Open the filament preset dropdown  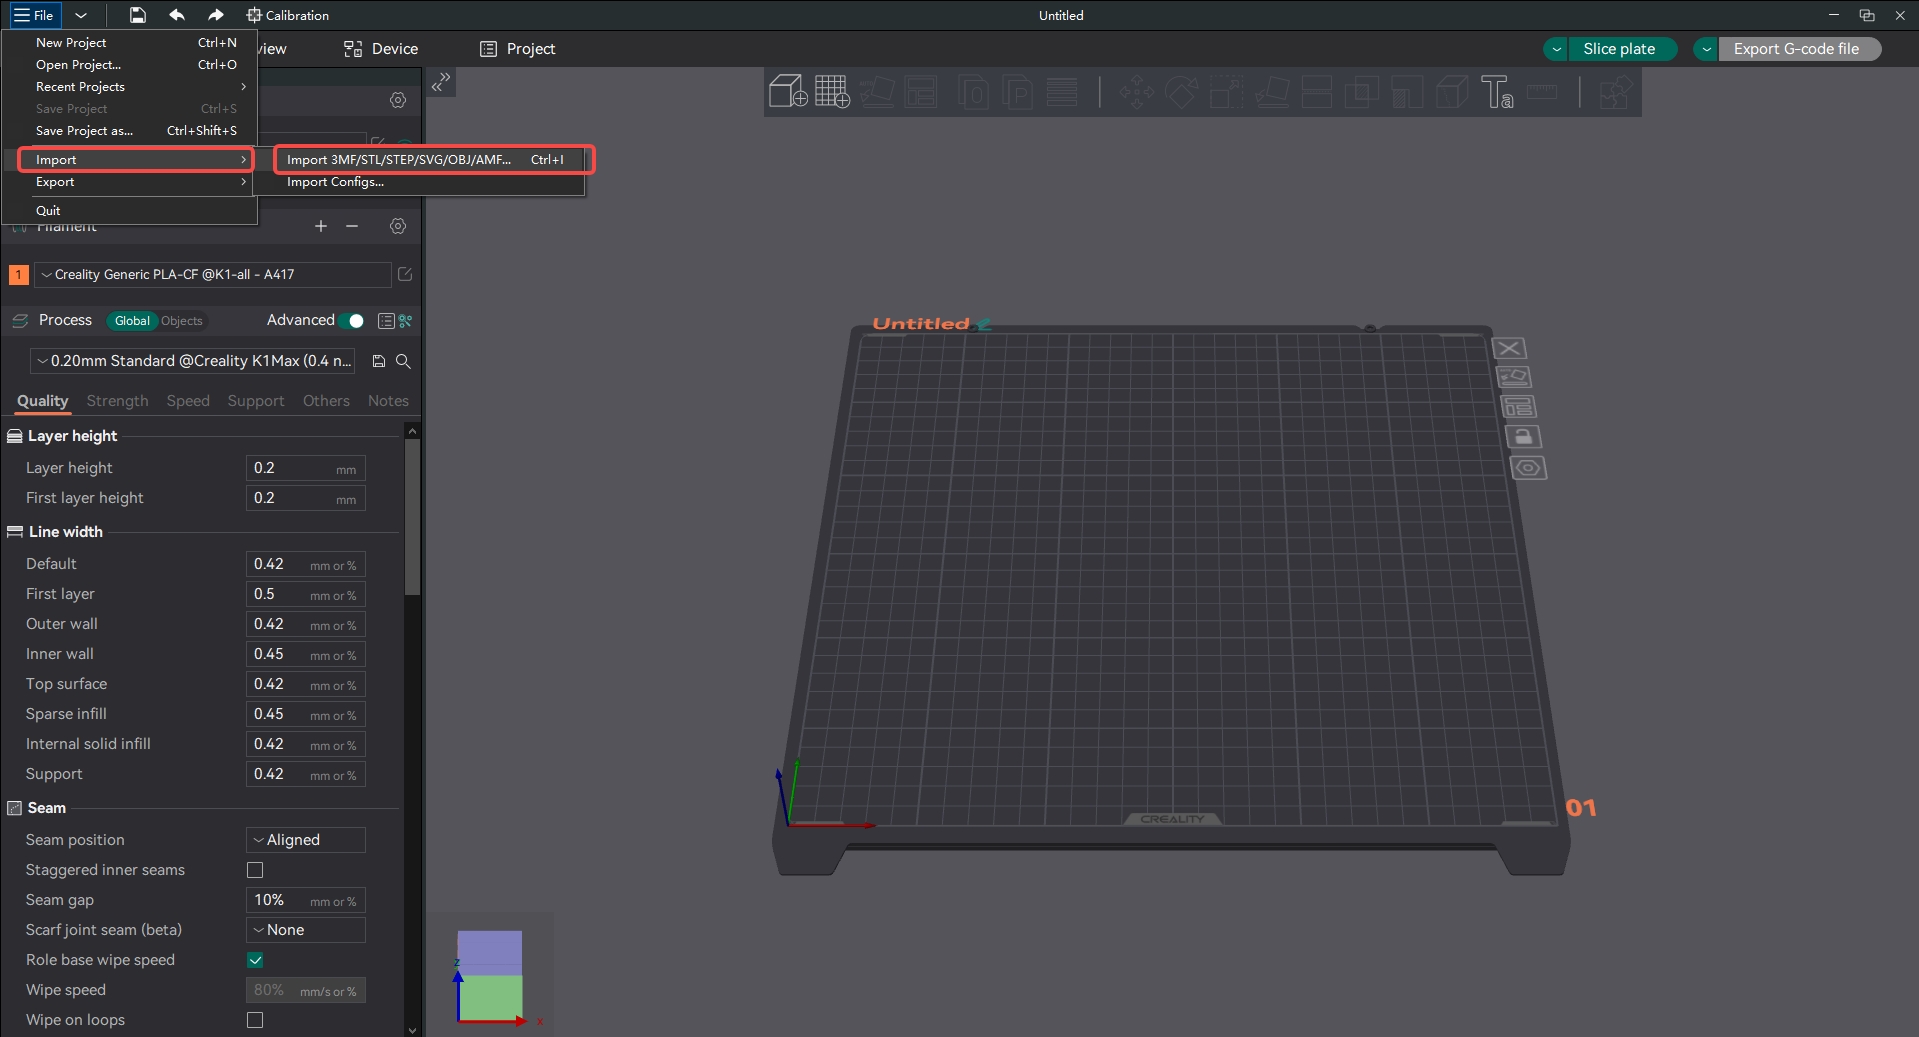pyautogui.click(x=212, y=274)
